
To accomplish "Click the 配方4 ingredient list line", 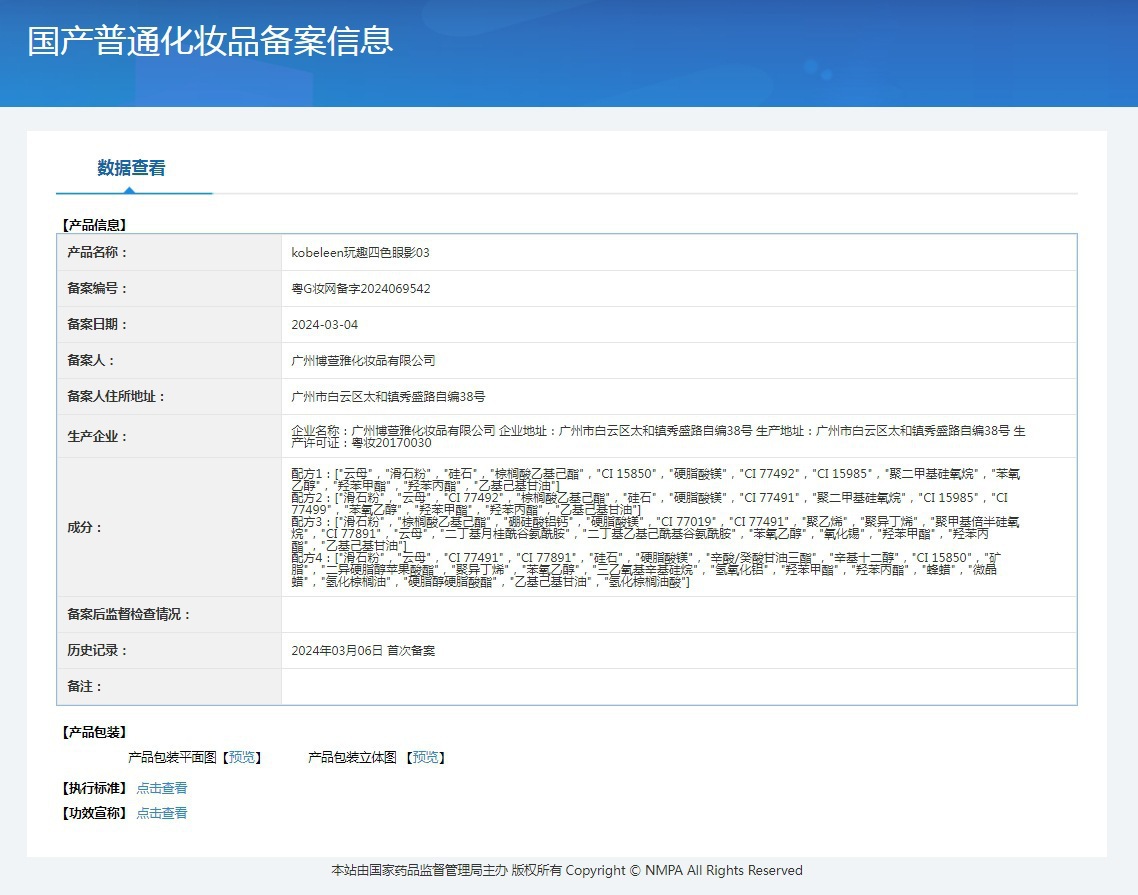I will click(646, 570).
